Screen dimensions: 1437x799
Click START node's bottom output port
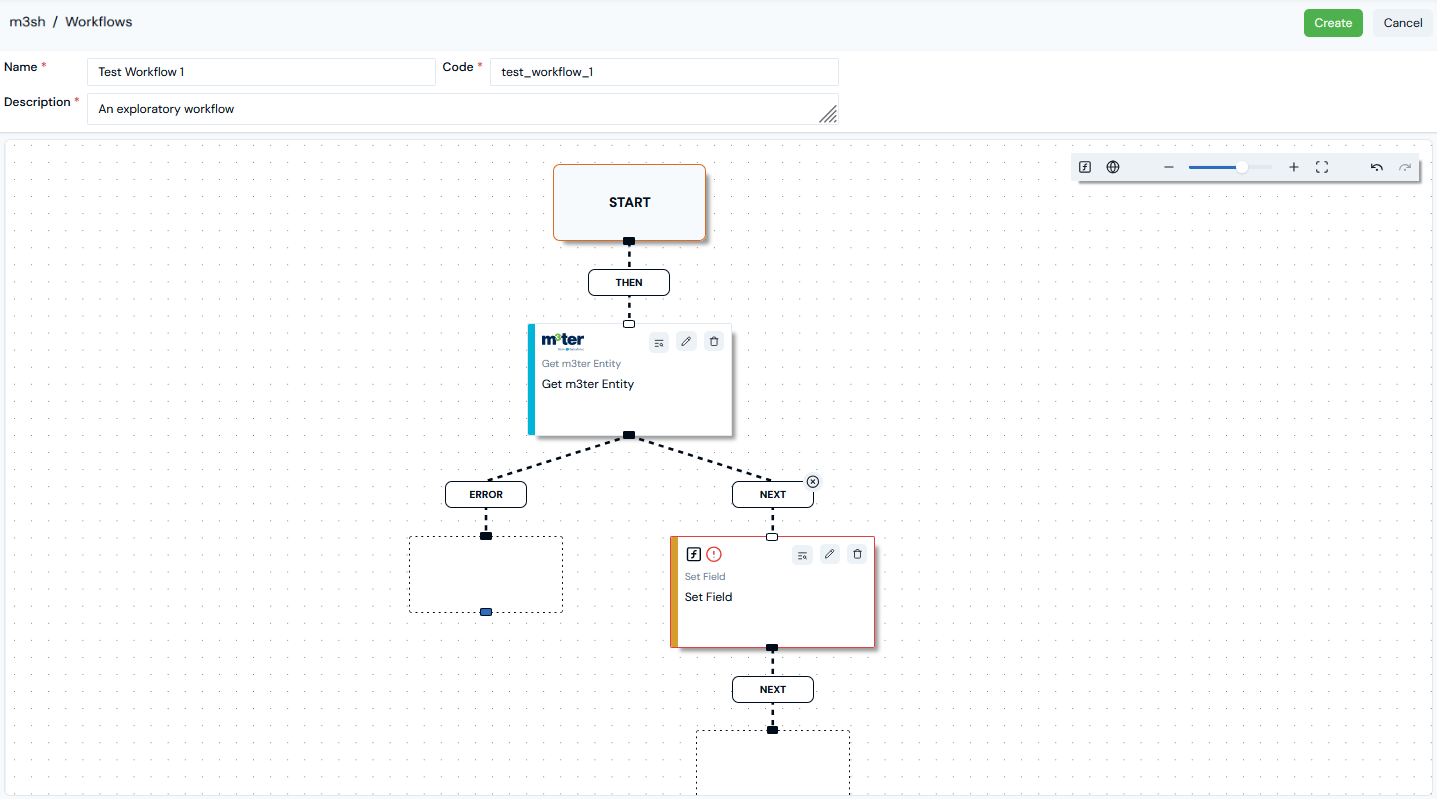point(629,241)
